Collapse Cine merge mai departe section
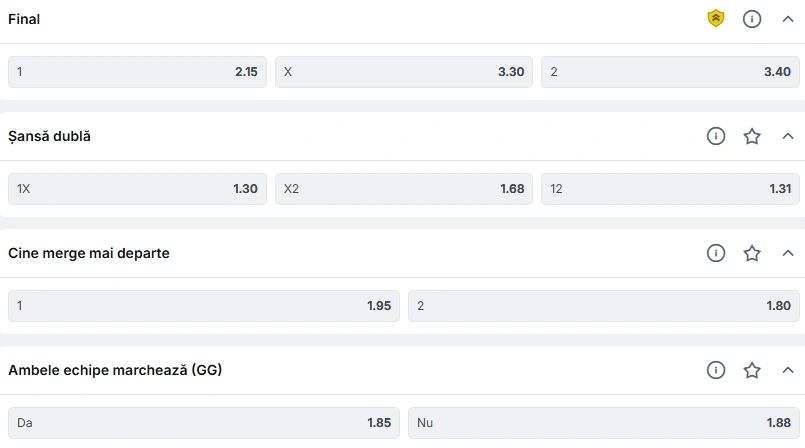Viewport: 805px width, 448px height. click(x=788, y=253)
